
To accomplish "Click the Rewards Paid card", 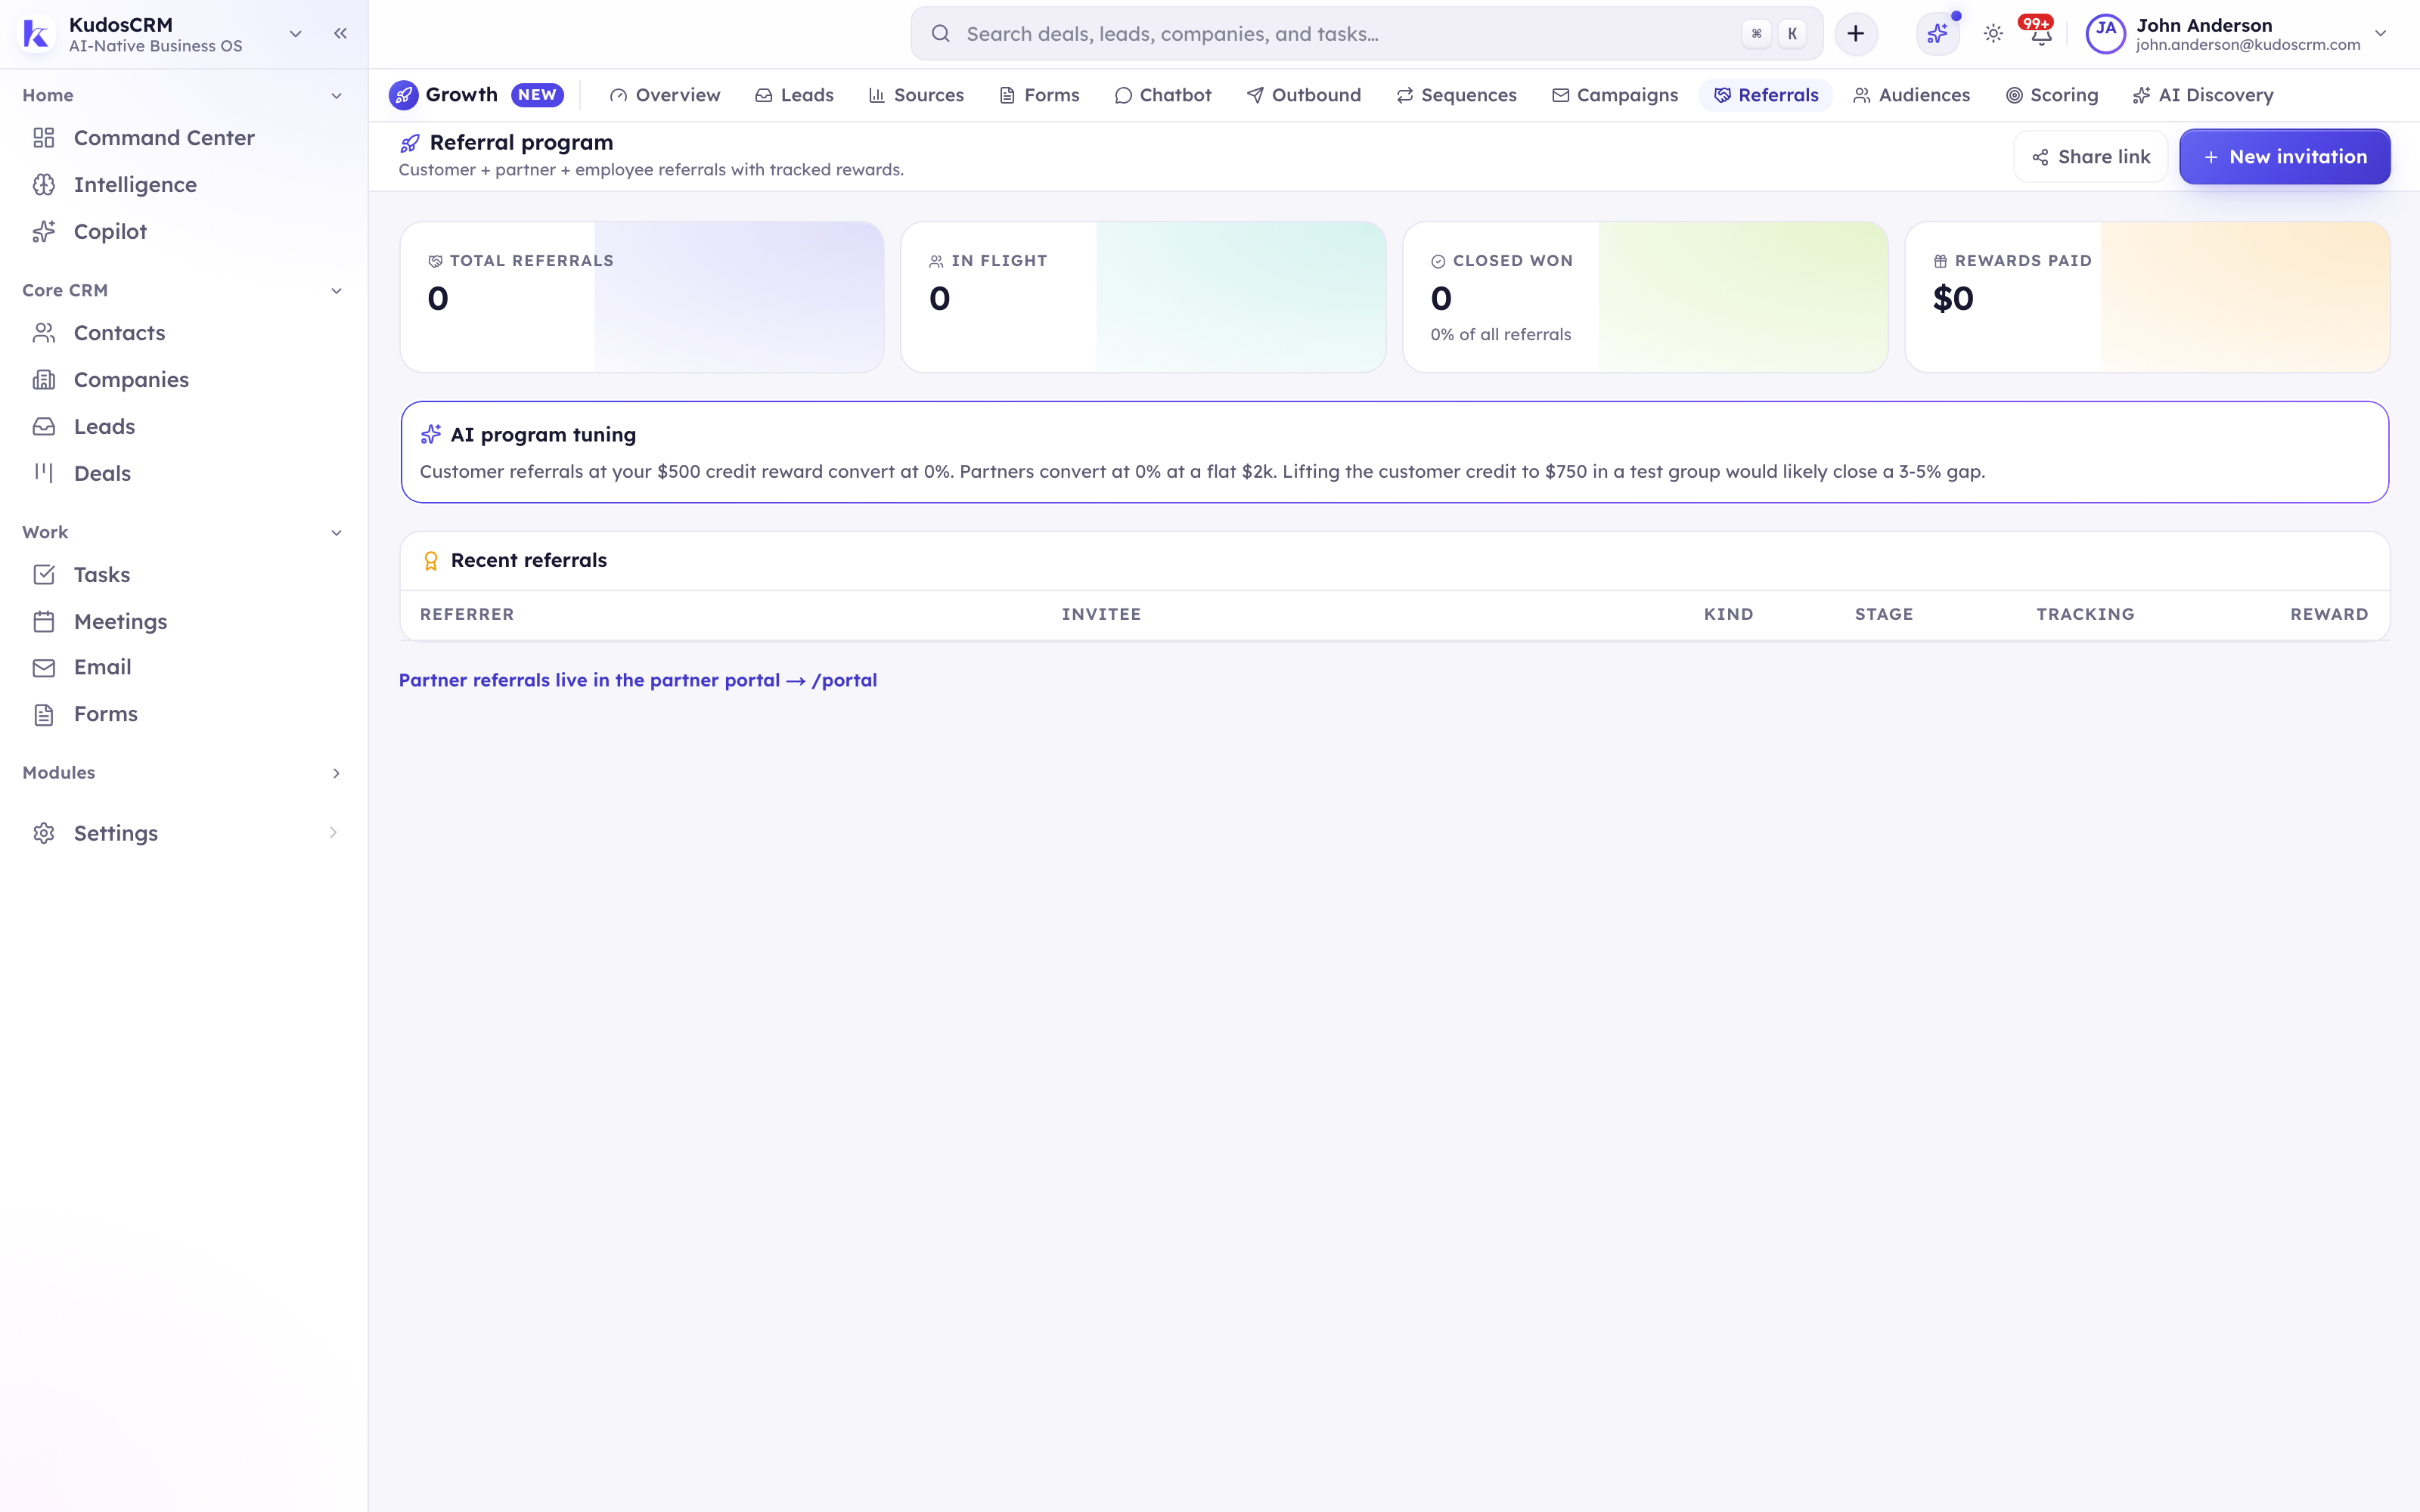I will click(x=2147, y=297).
